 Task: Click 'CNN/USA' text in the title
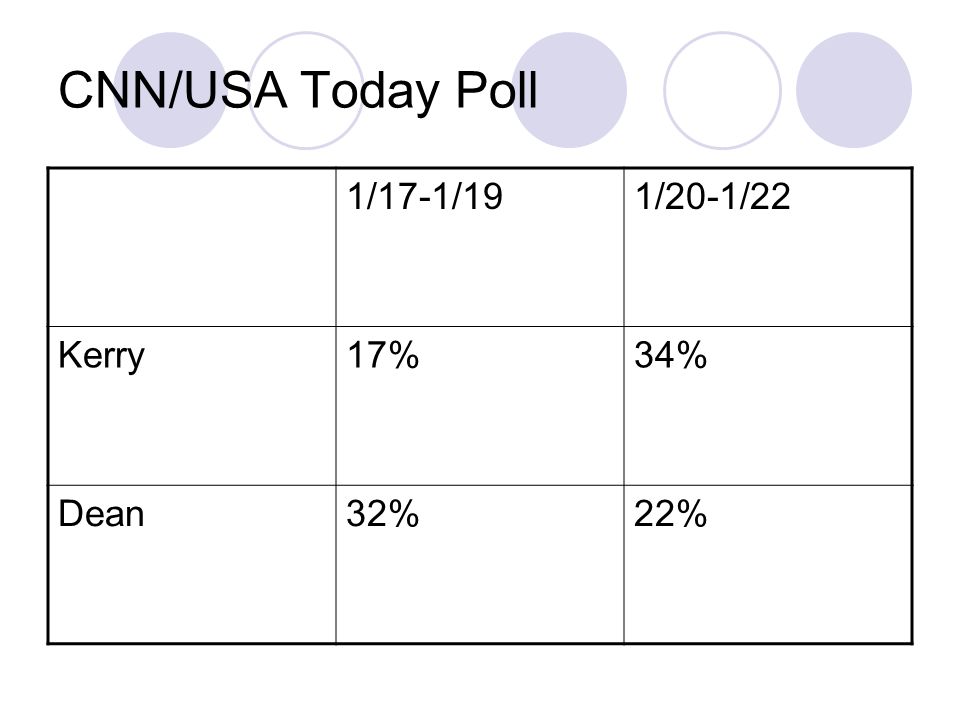(x=173, y=89)
